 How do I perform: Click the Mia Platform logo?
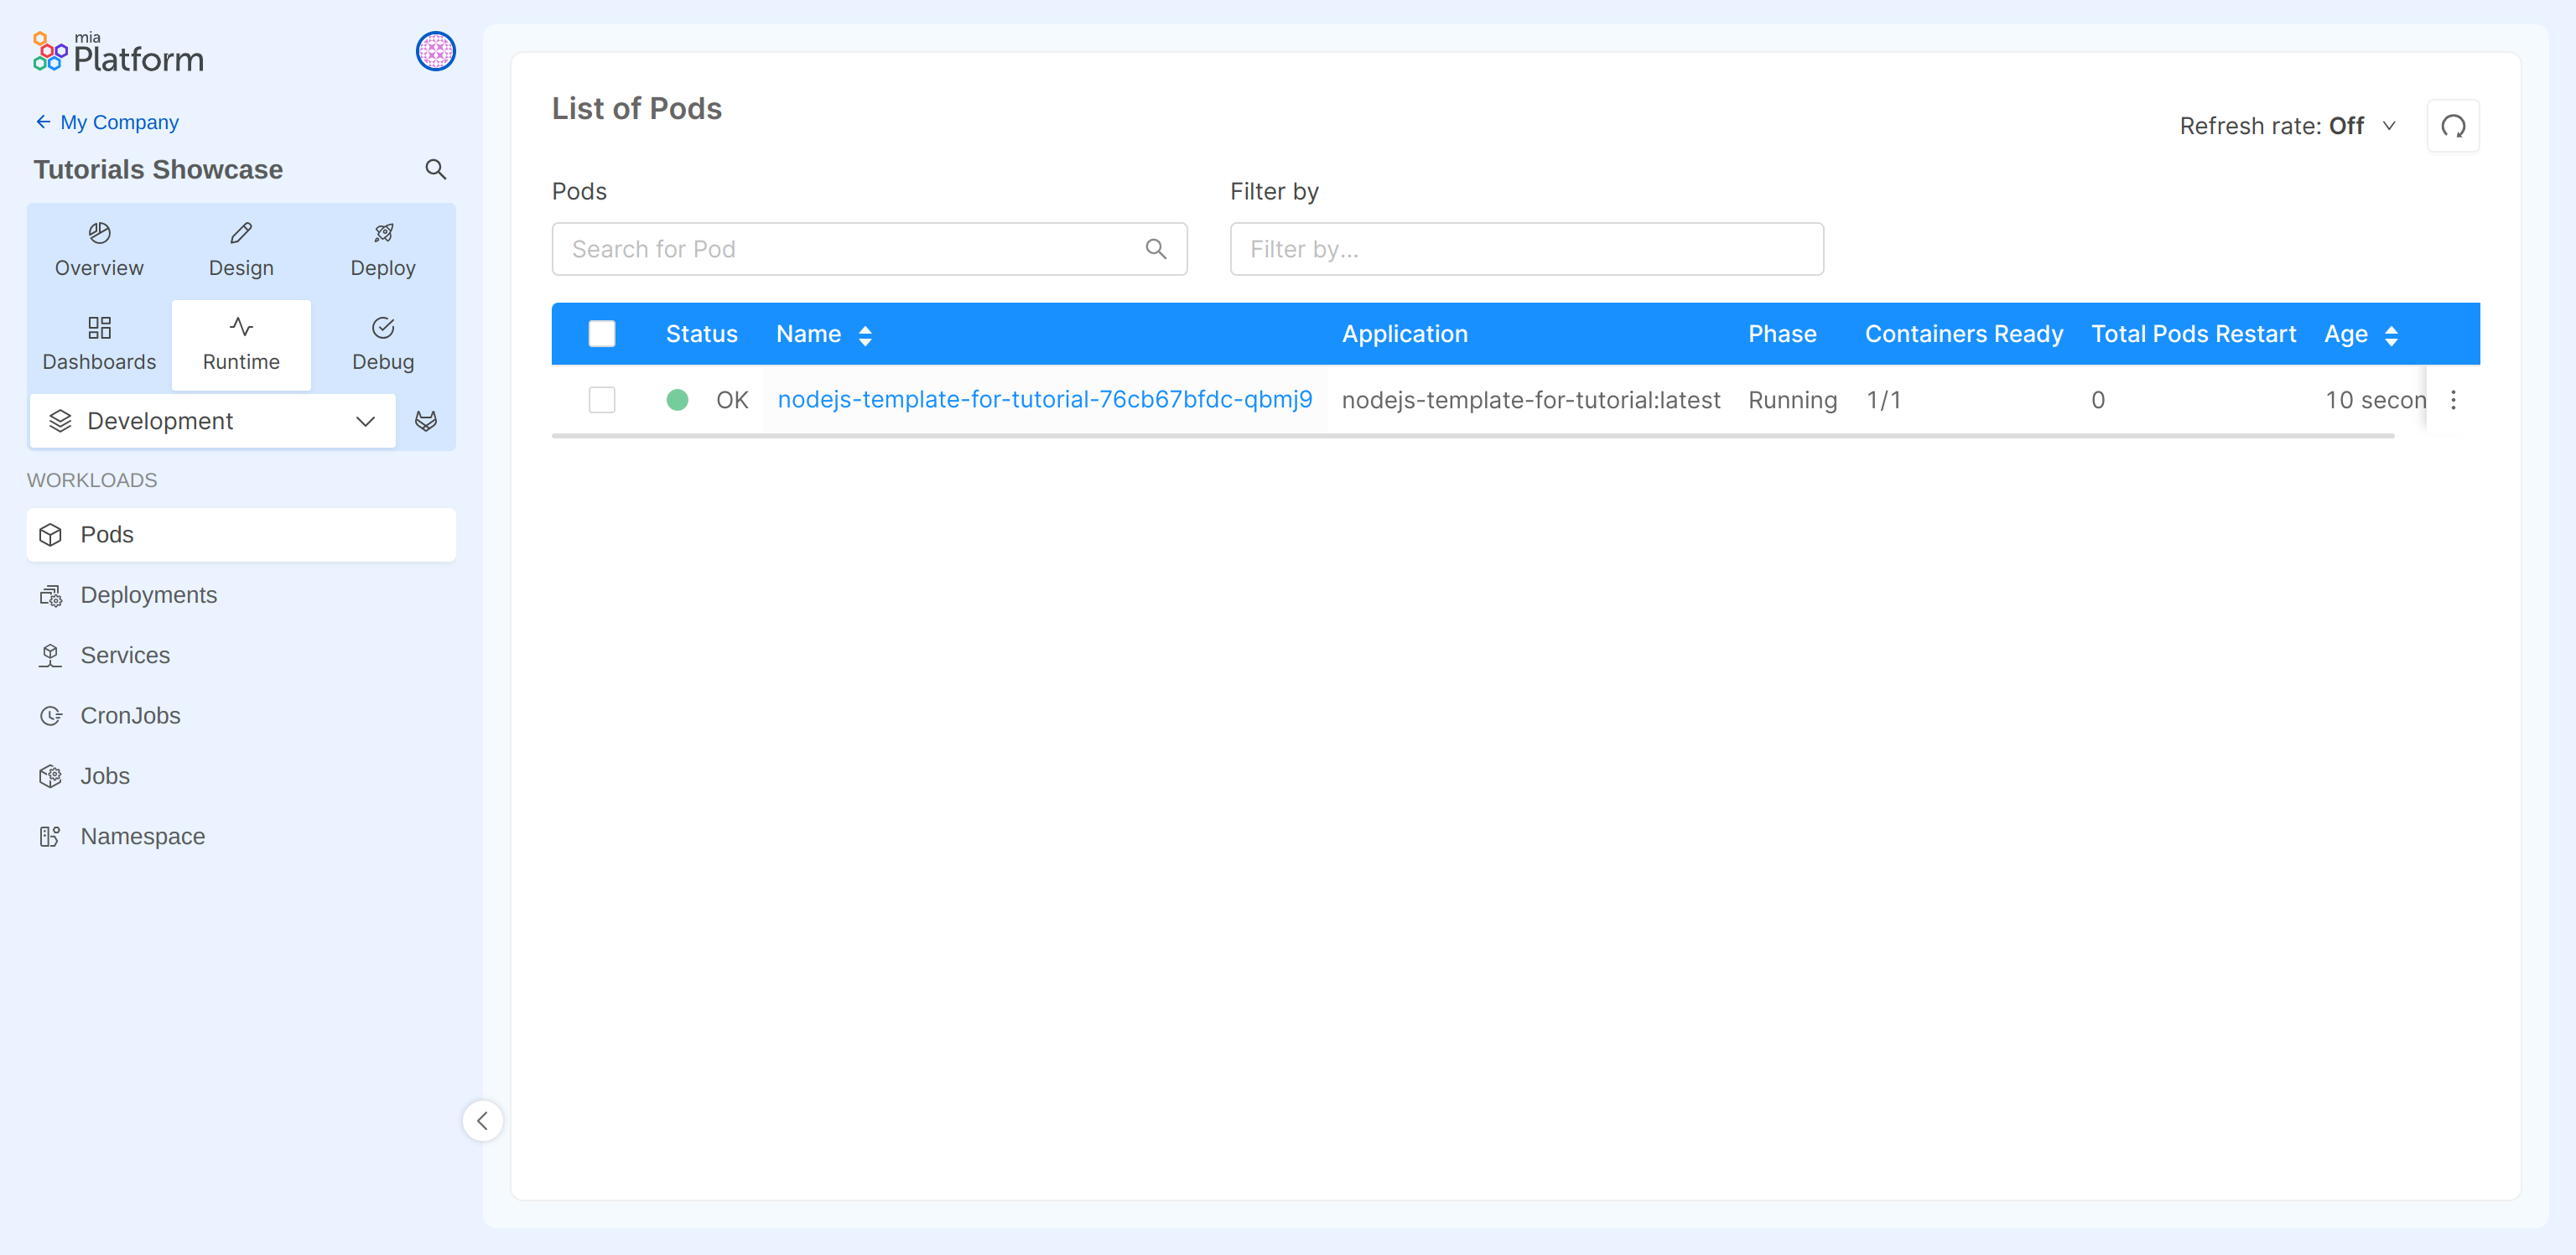click(118, 52)
